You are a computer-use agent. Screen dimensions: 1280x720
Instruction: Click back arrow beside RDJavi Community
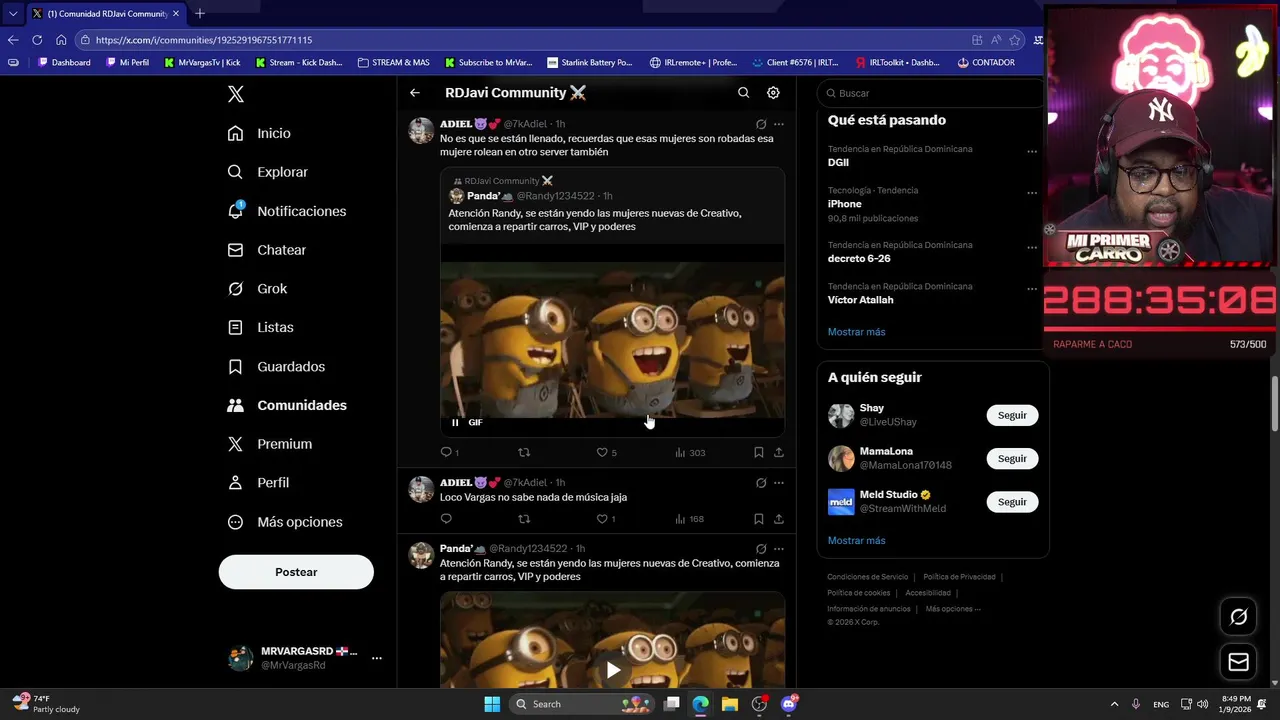415,93
